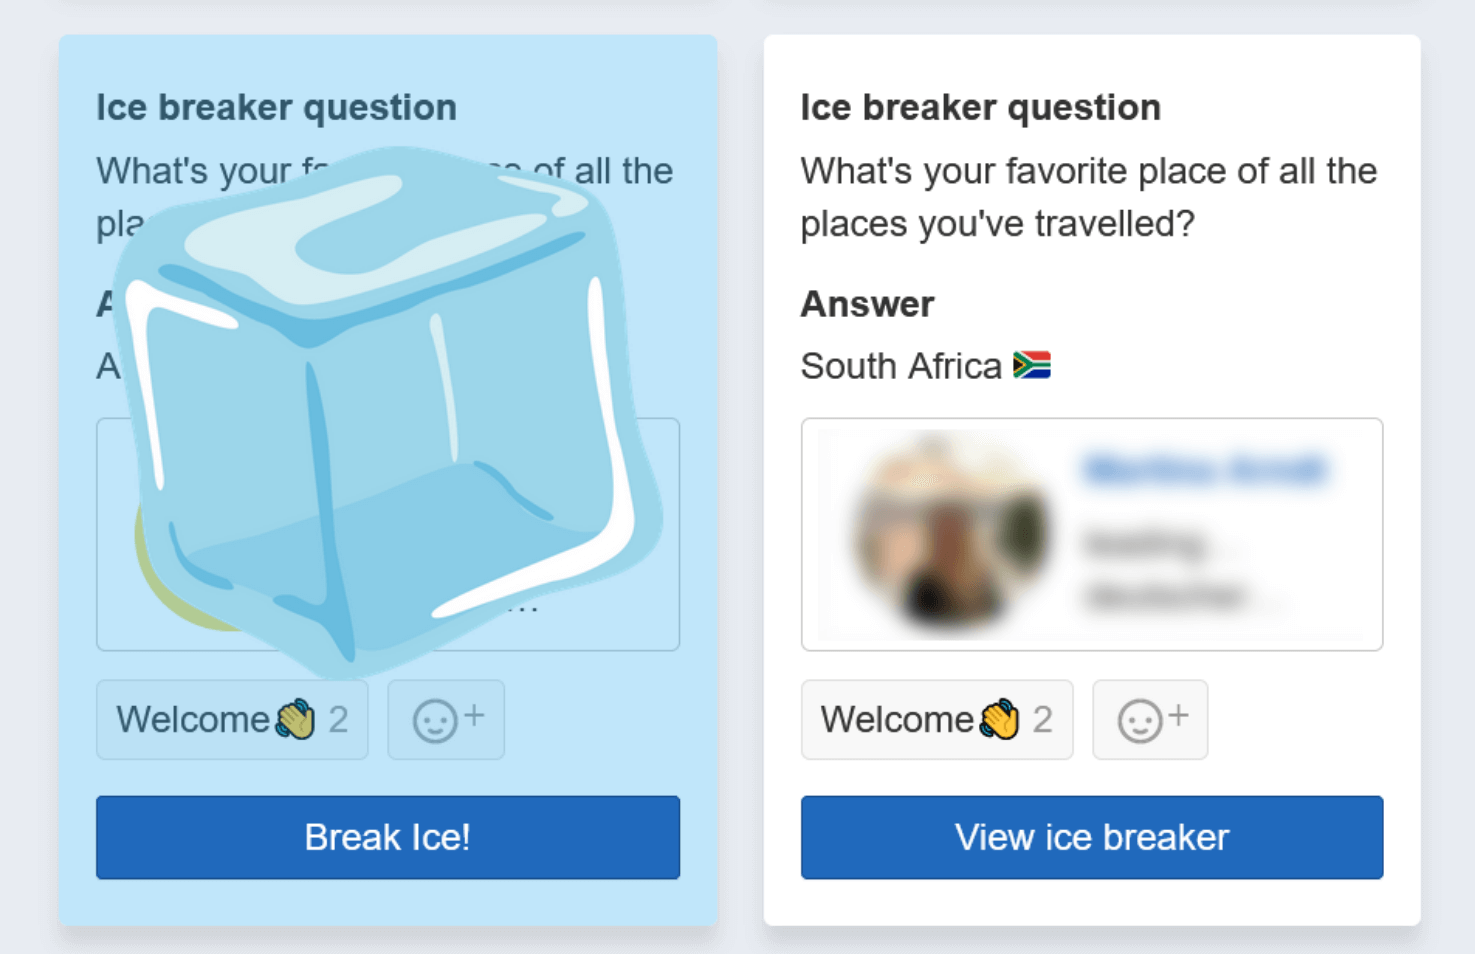The image size is (1475, 954).
Task: Open the add-reaction smiley icon on the left card
Action: [446, 719]
